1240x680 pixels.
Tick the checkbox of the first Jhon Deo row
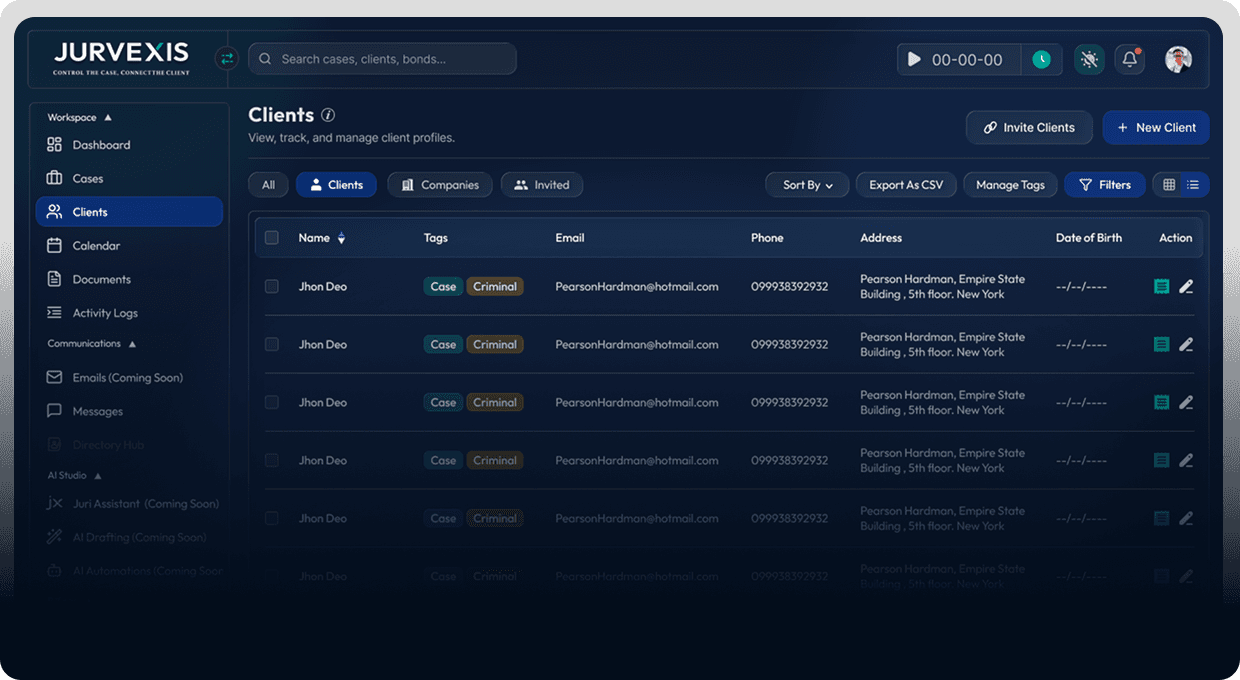pyautogui.click(x=272, y=287)
